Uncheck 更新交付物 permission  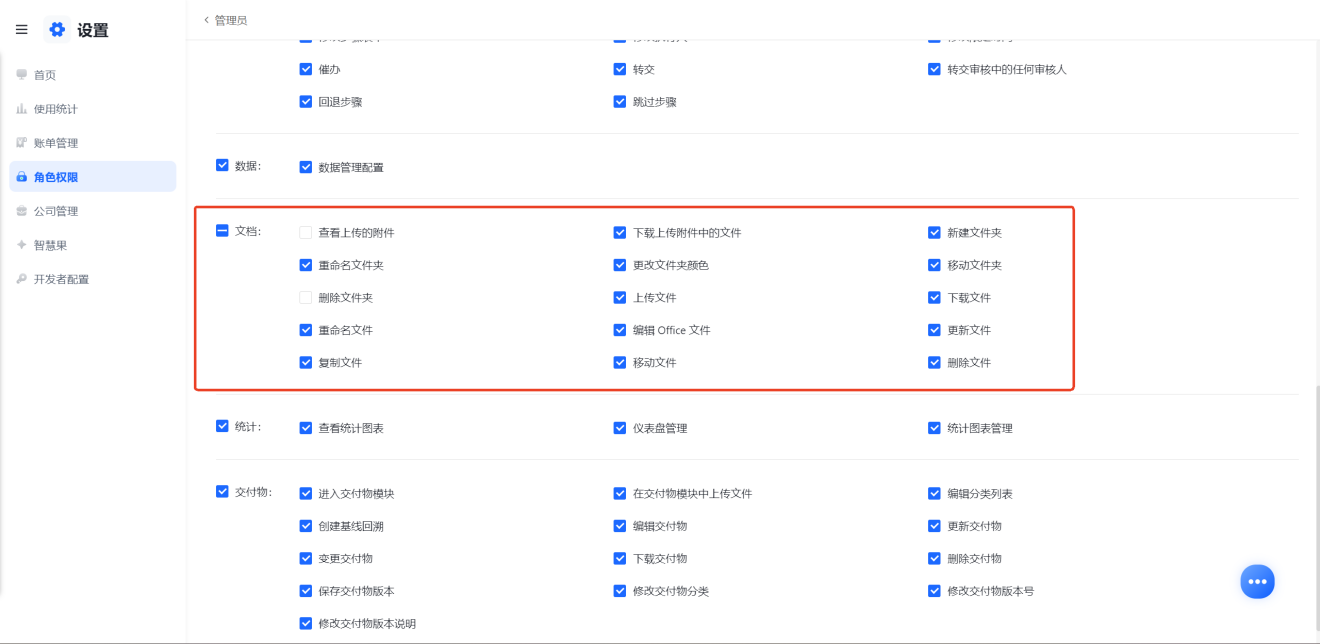[934, 526]
